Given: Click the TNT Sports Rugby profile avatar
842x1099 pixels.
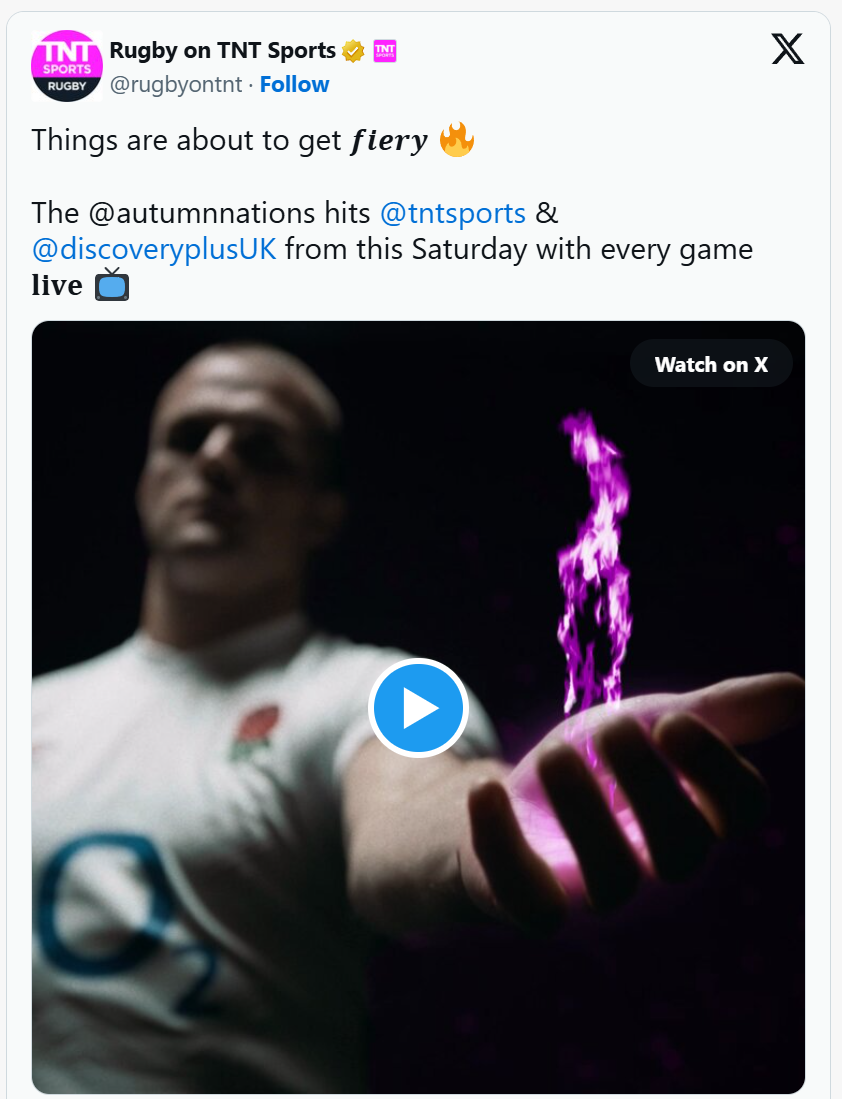Looking at the screenshot, I should (x=66, y=66).
